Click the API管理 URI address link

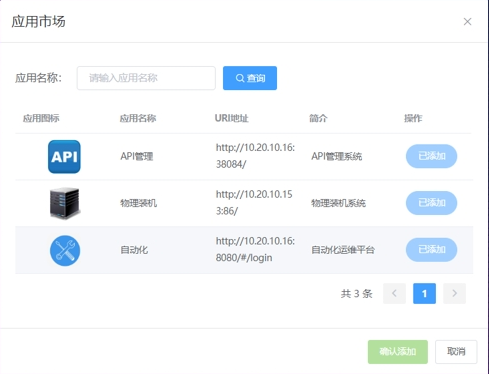(x=255, y=156)
